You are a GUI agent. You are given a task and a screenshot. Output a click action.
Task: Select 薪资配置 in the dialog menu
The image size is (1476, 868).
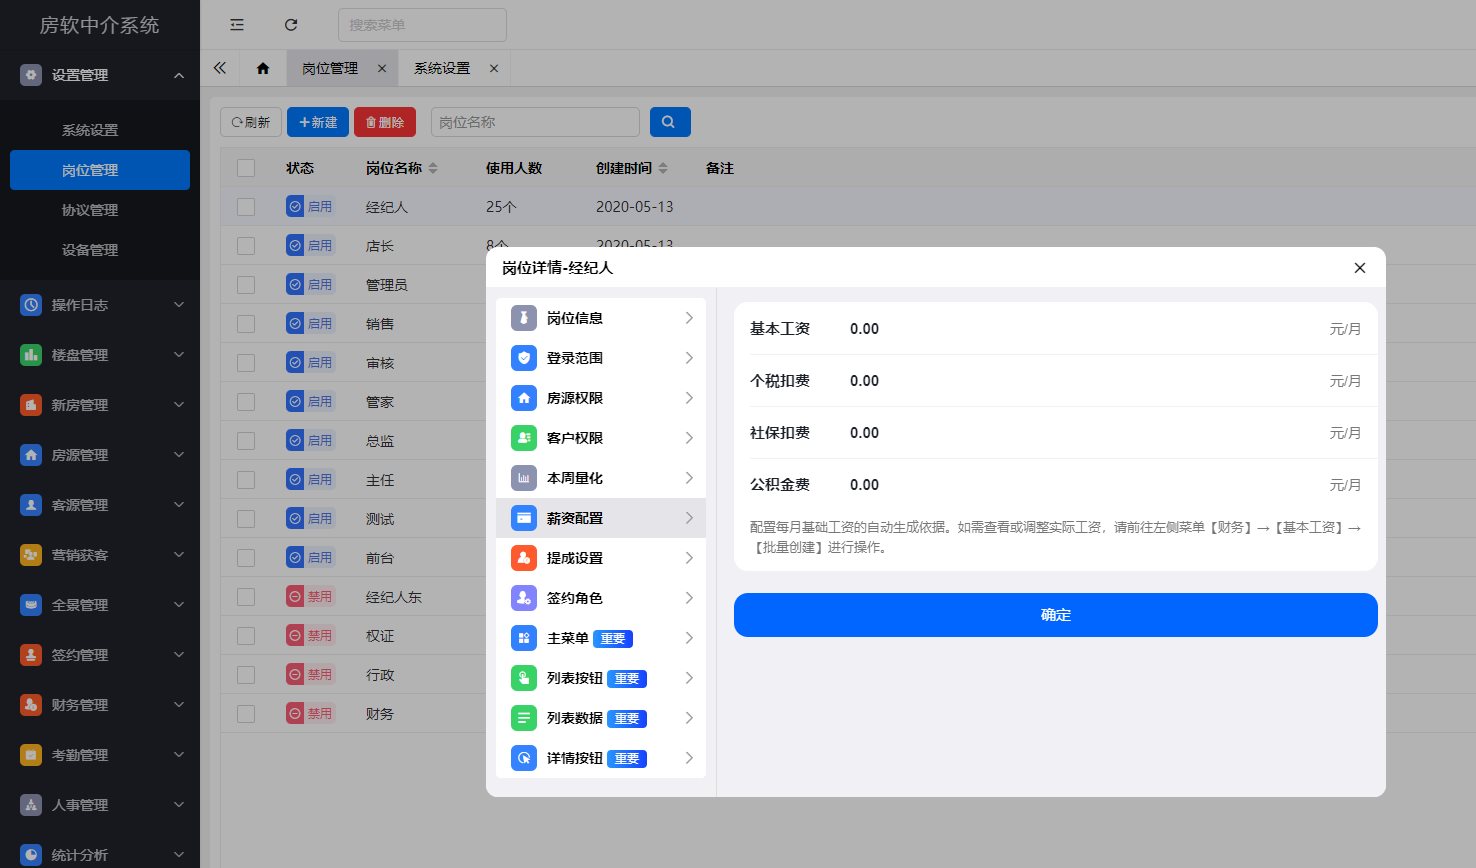[601, 518]
